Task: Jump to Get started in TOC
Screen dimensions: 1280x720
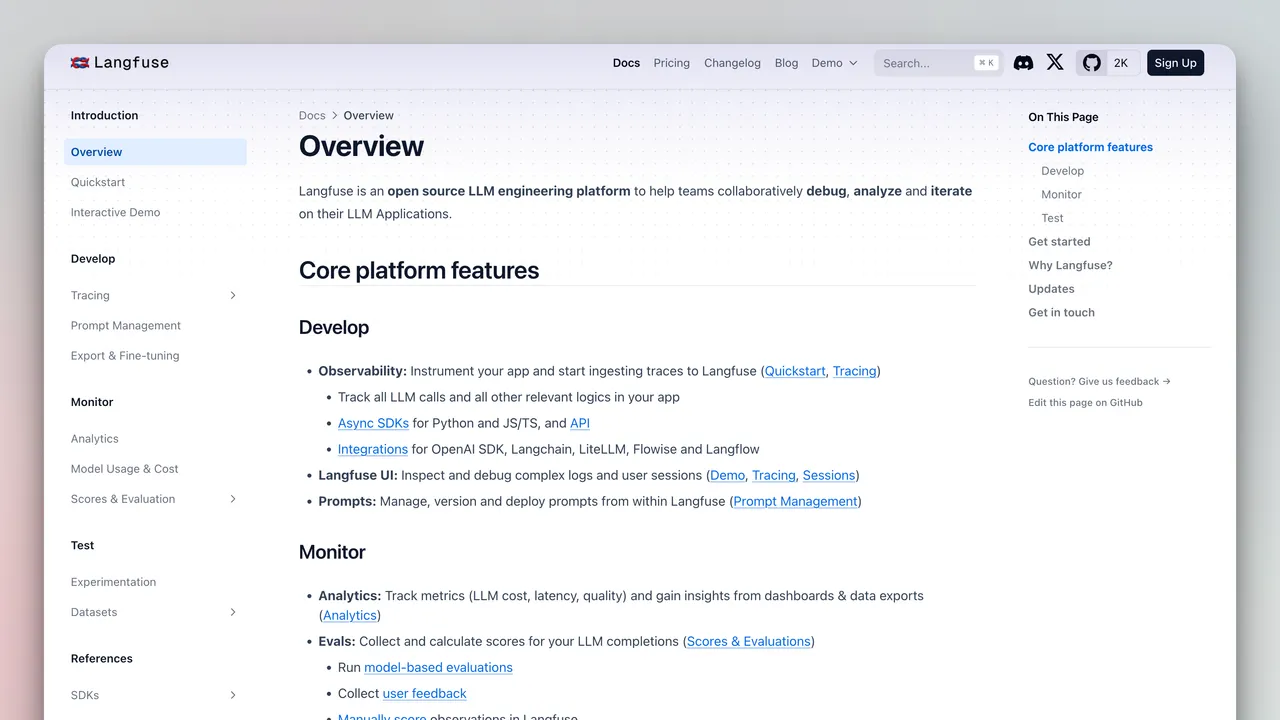Action: coord(1059,242)
